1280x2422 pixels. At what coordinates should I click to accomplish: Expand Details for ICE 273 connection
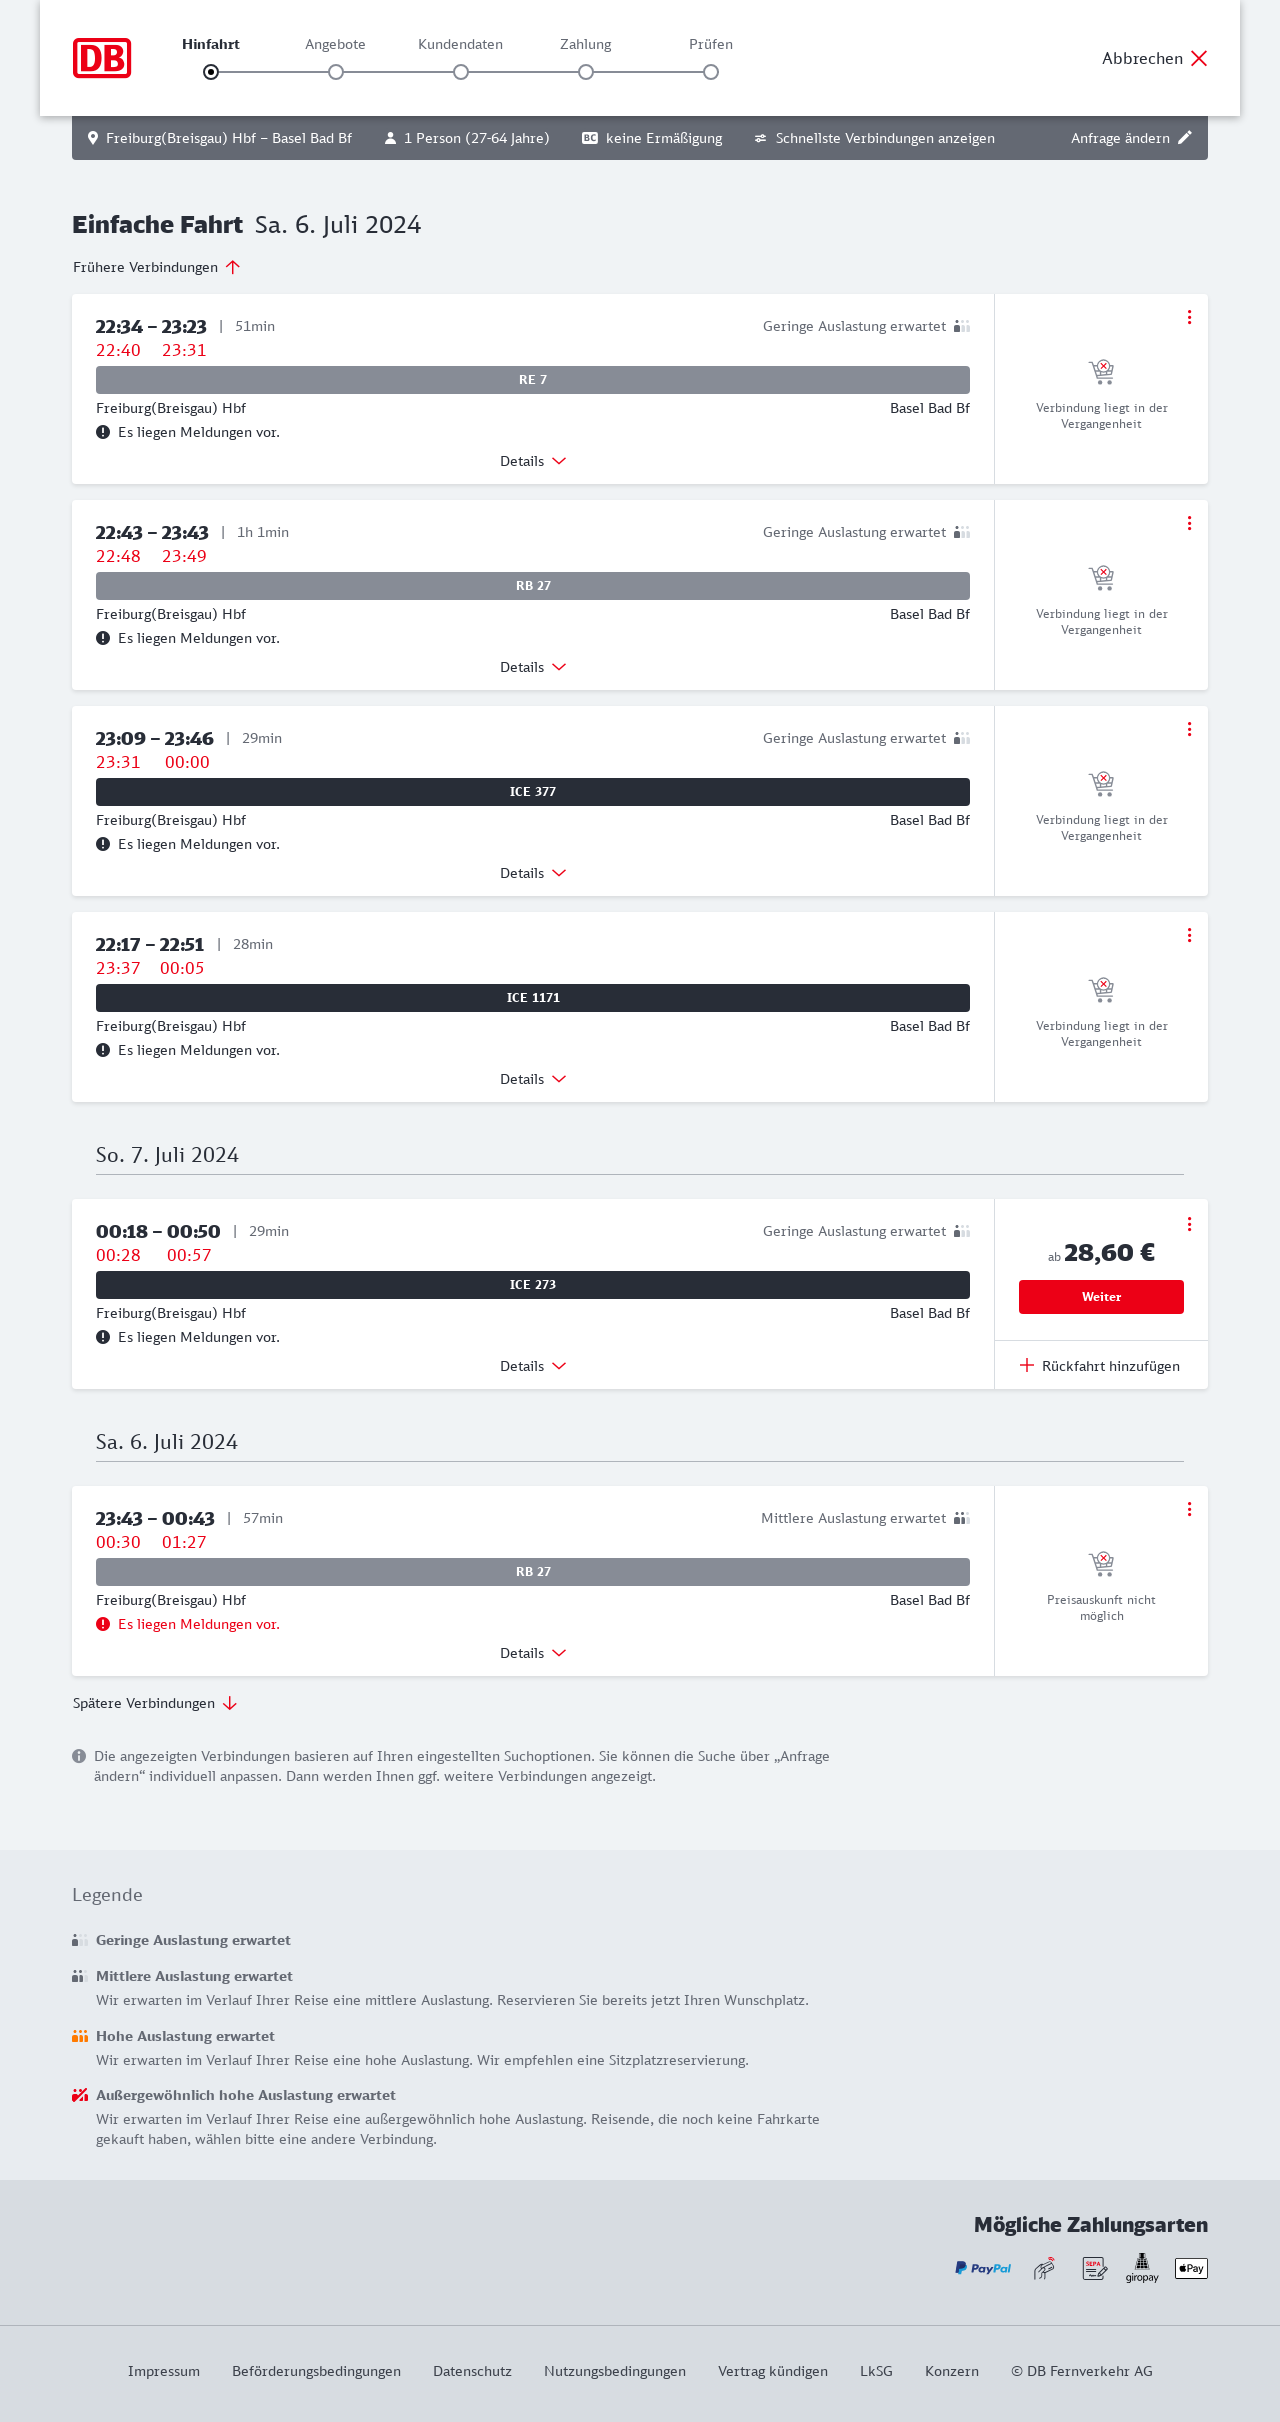pyautogui.click(x=532, y=1366)
